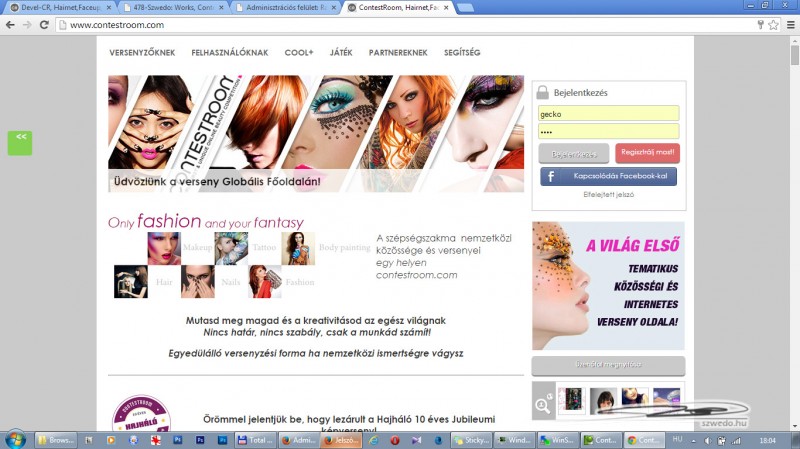Open the Sticky... notes taskbar item
The width and height of the screenshot is (800, 449).
pyautogui.click(x=472, y=440)
